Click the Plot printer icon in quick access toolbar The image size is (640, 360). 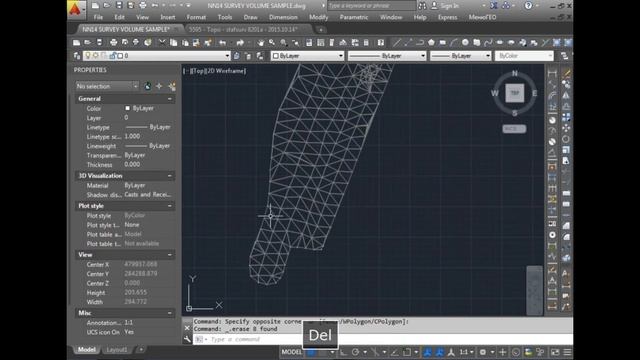pos(142,6)
